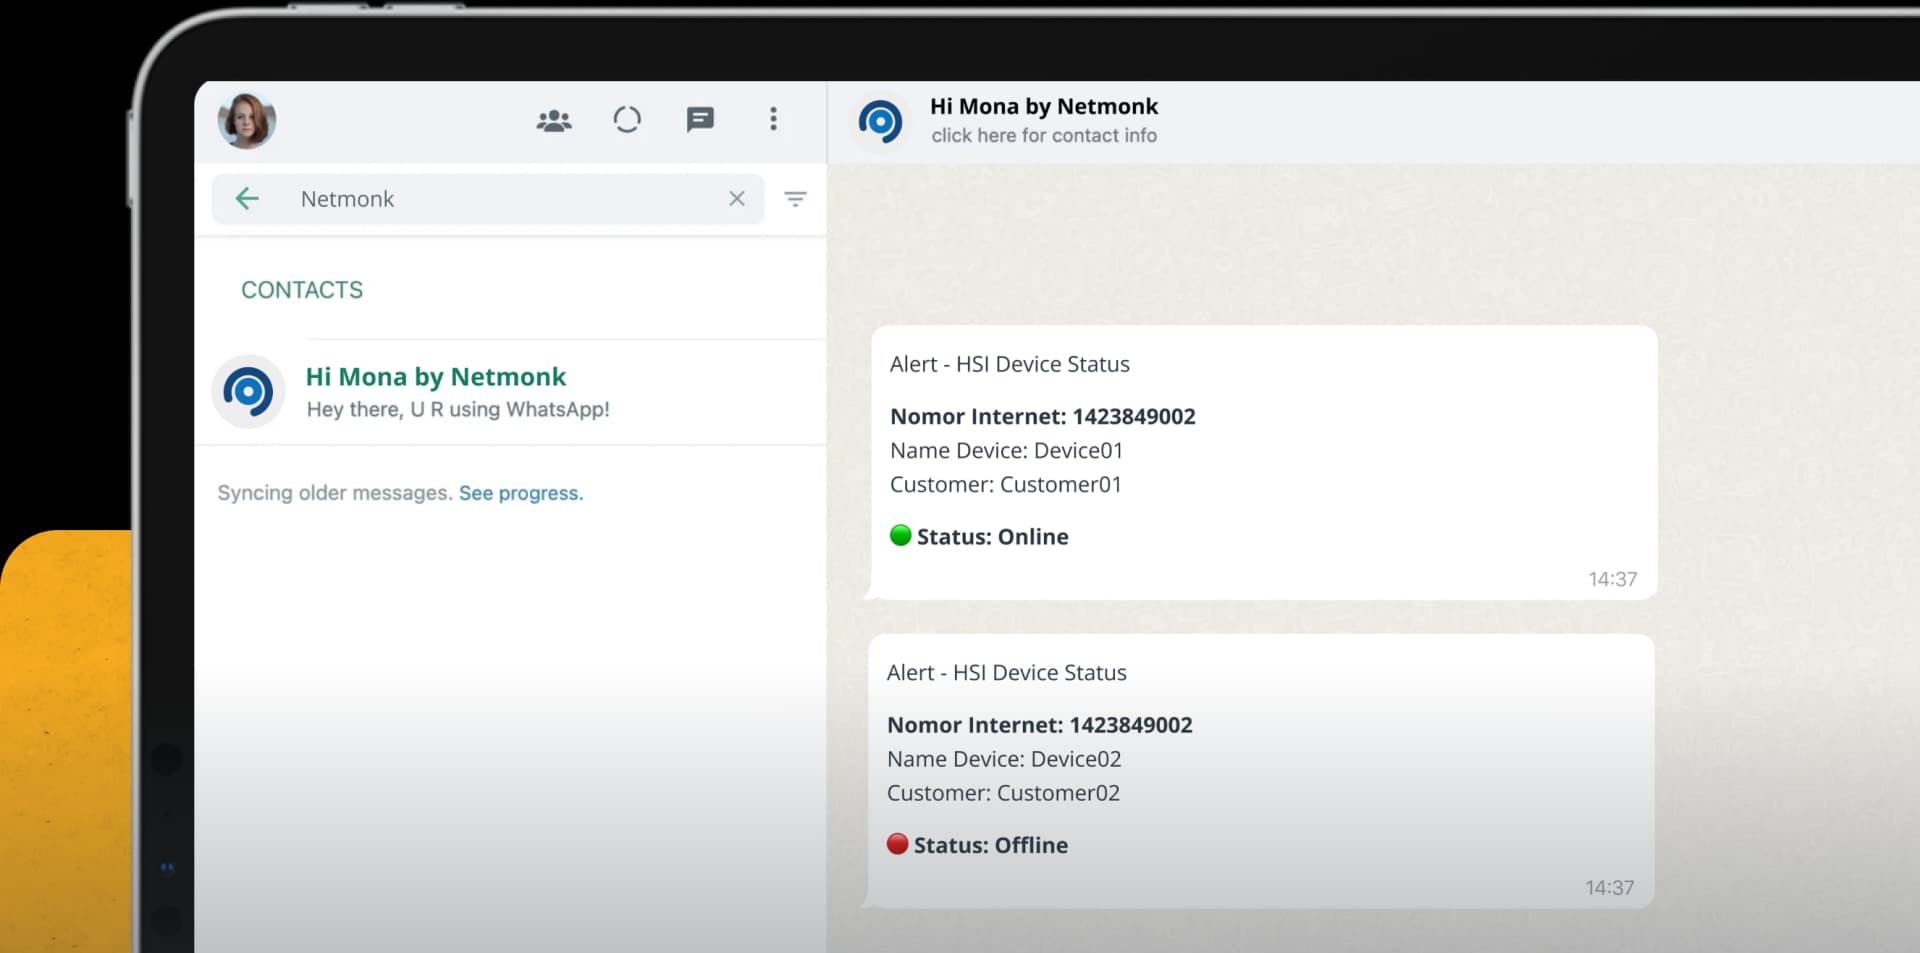1920x953 pixels.
Task: Toggle the chat filter icon beside search
Action: tap(795, 199)
